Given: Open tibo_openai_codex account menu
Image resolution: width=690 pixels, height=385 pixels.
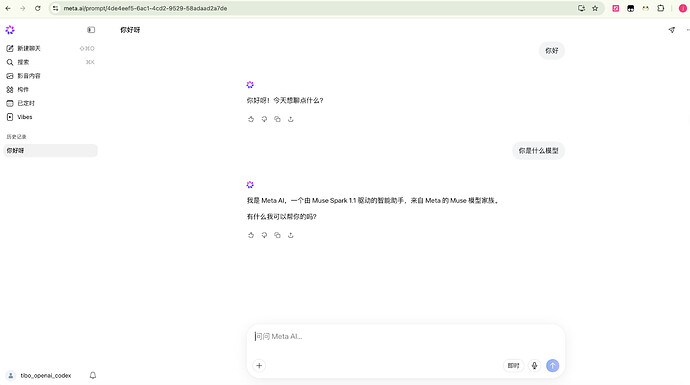Looking at the screenshot, I should [40, 375].
